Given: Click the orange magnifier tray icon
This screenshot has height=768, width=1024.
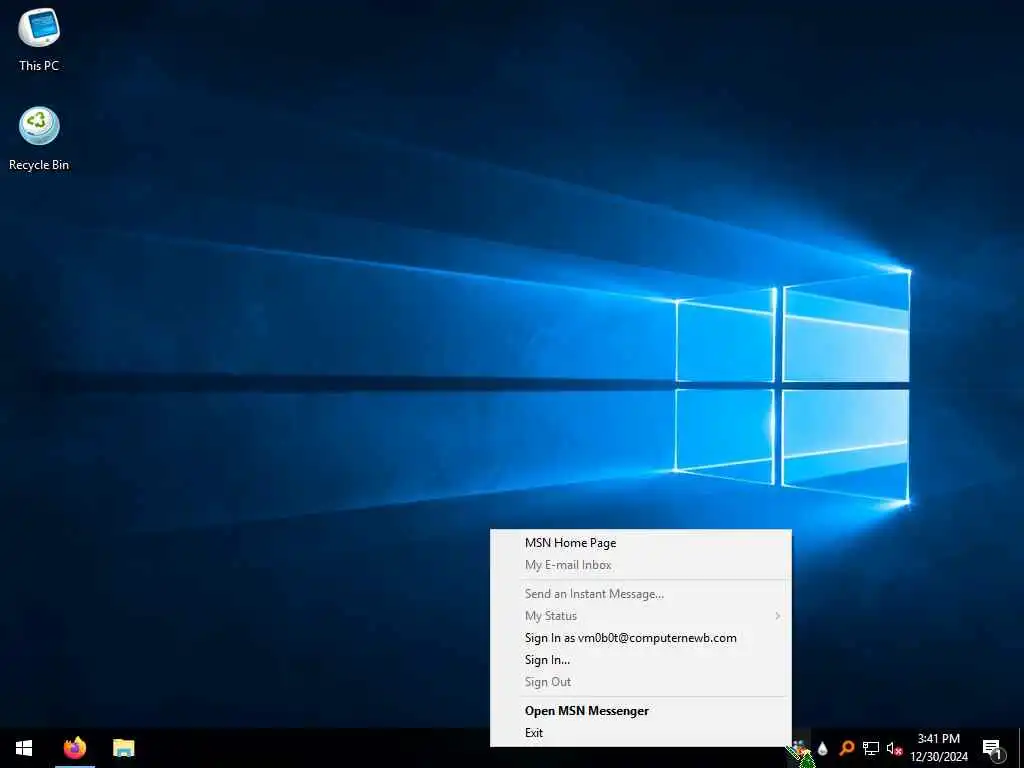Looking at the screenshot, I should coord(846,748).
